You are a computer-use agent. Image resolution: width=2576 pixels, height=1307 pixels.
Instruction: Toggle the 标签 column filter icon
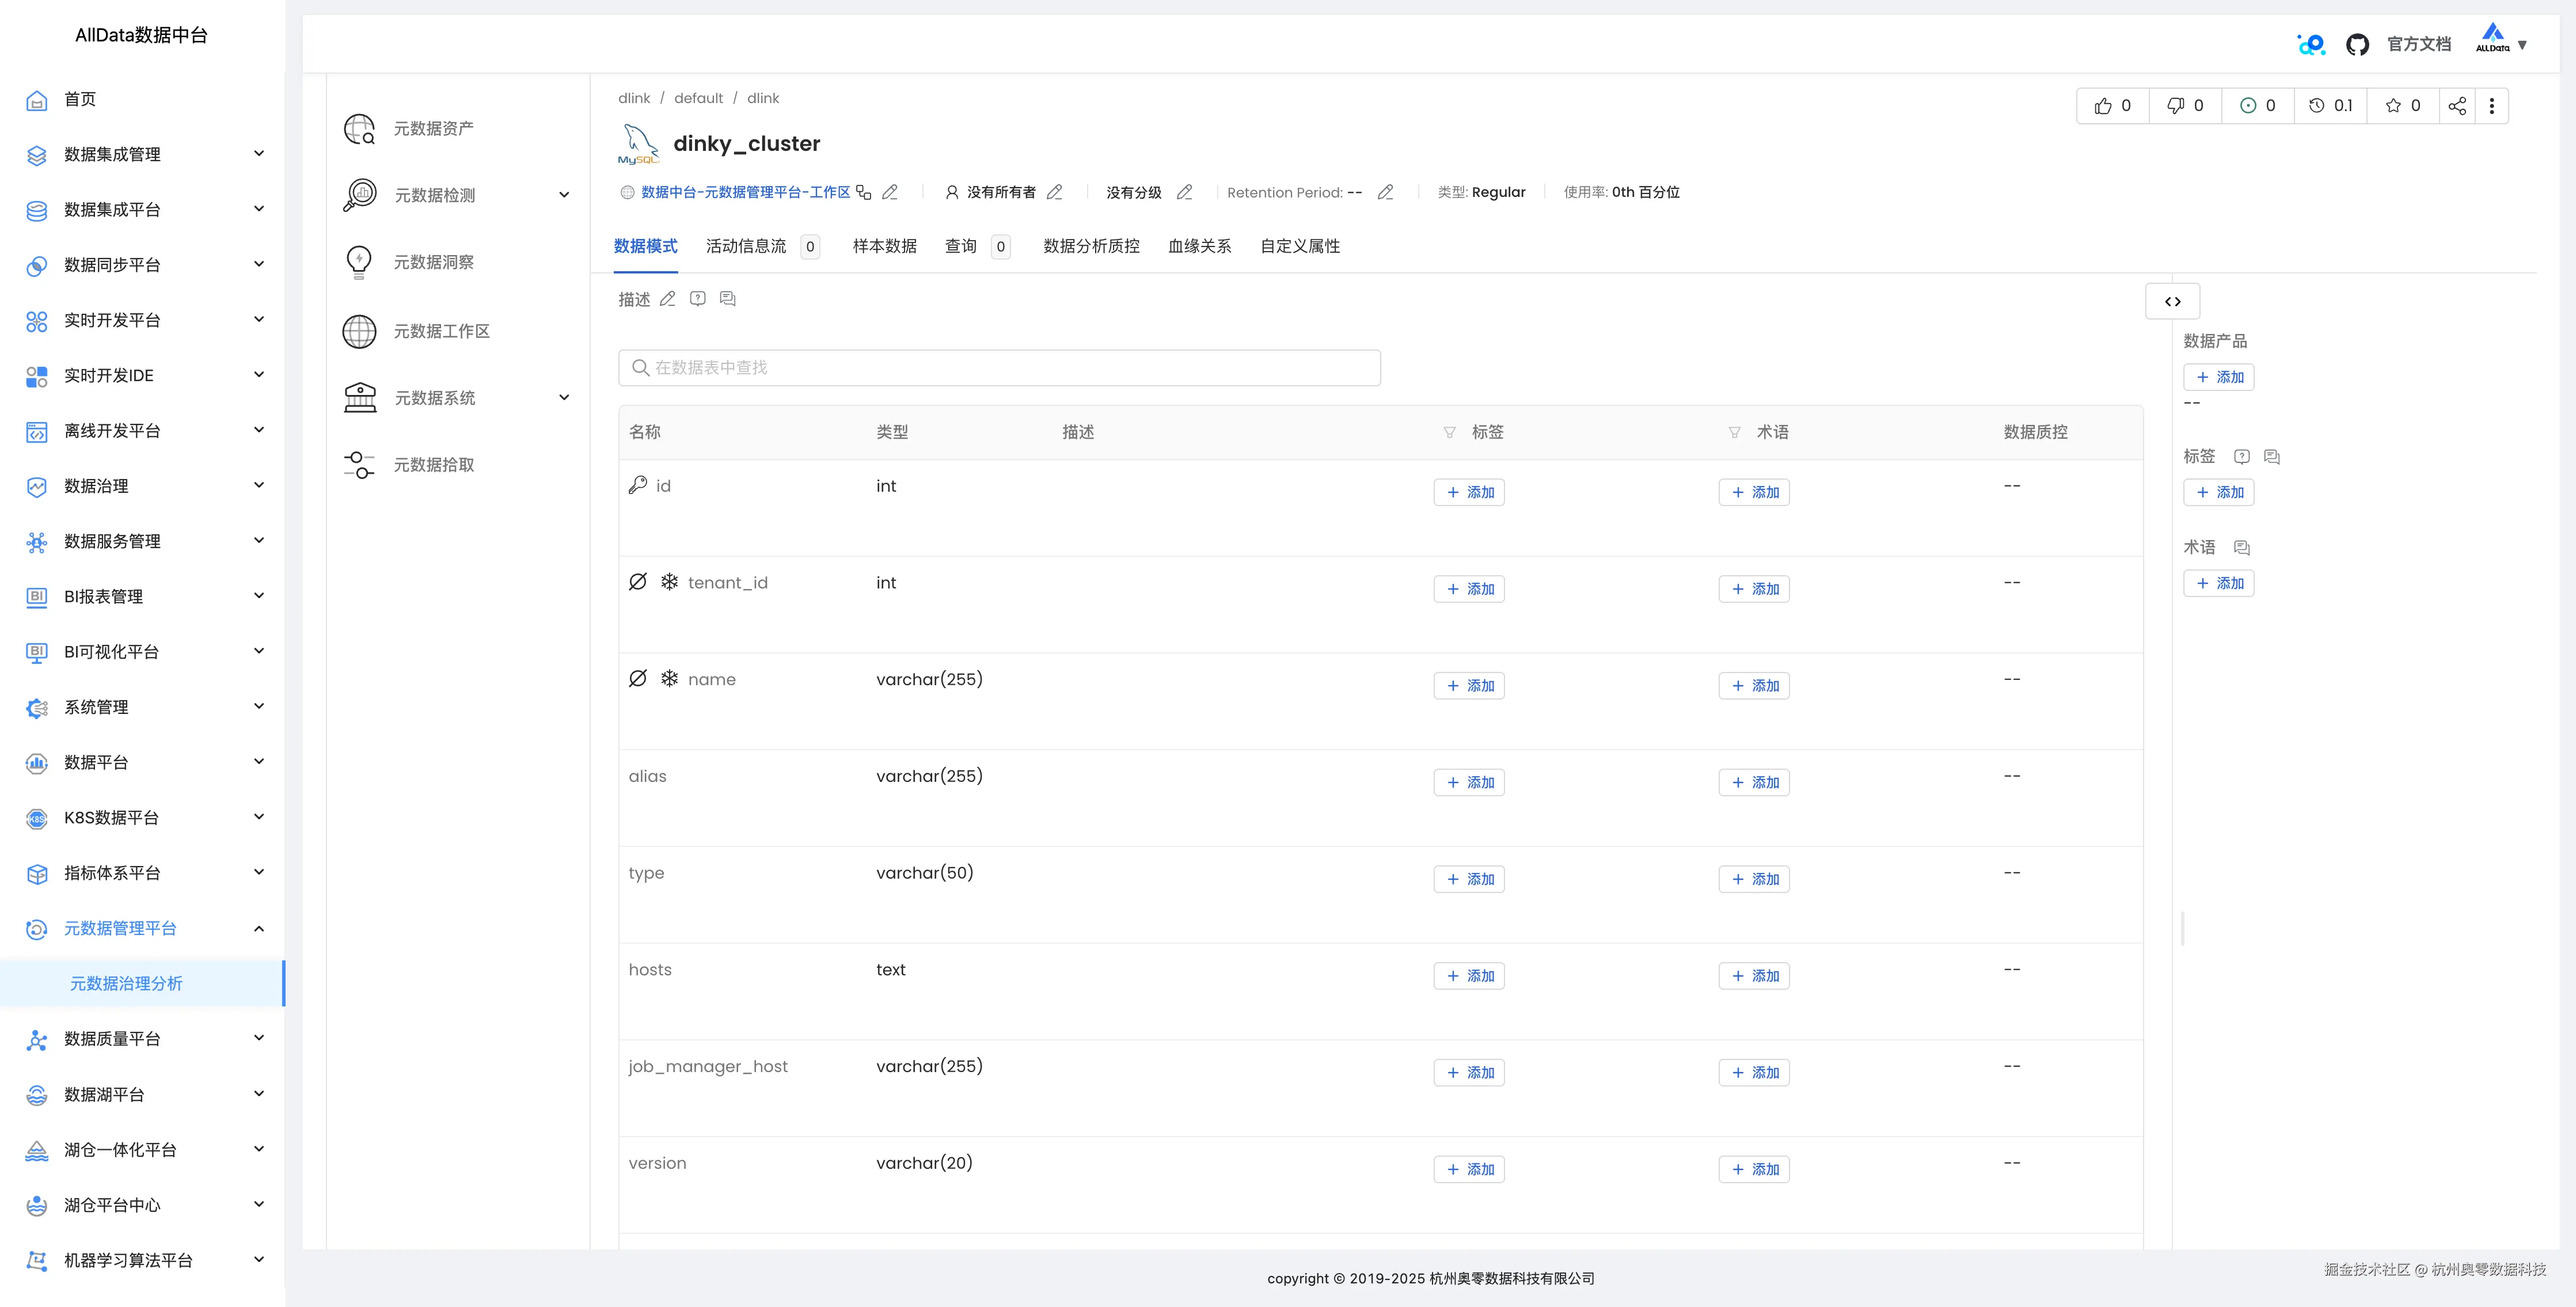[1449, 432]
